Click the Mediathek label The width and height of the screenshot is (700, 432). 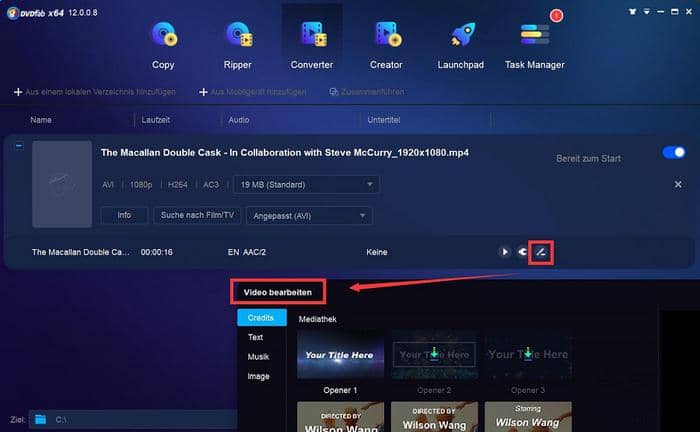[317, 319]
